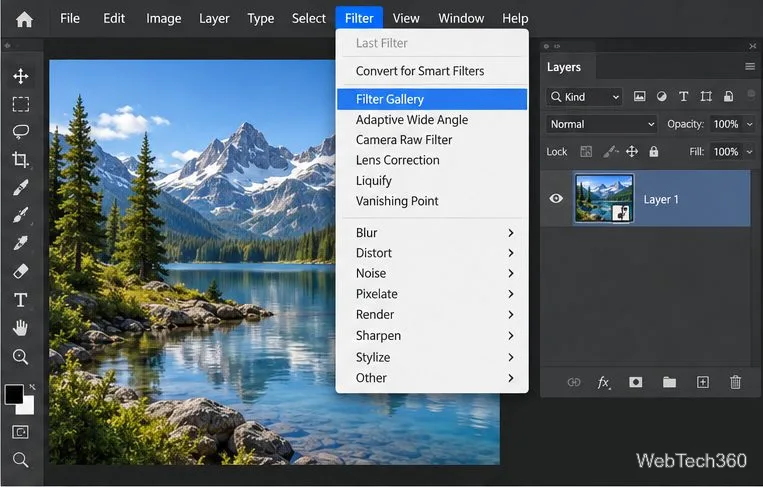
Task: Click the background white color swatch
Action: (27, 407)
